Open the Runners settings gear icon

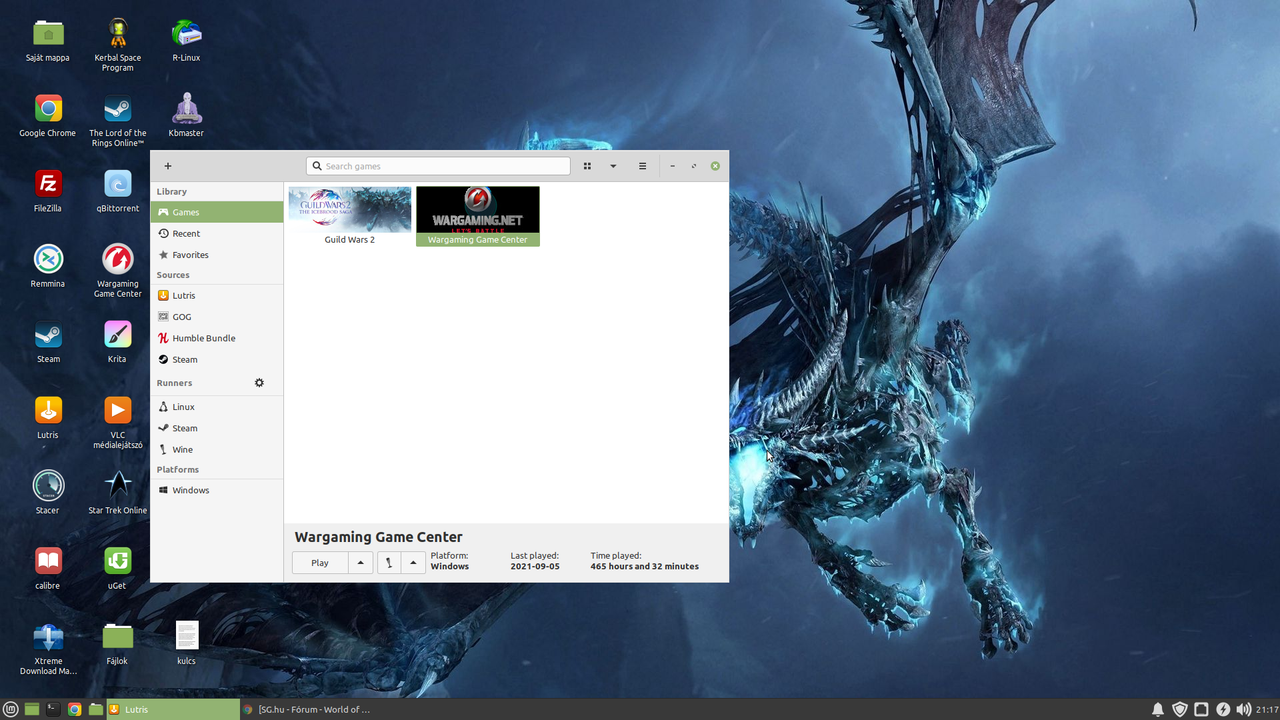coord(259,383)
